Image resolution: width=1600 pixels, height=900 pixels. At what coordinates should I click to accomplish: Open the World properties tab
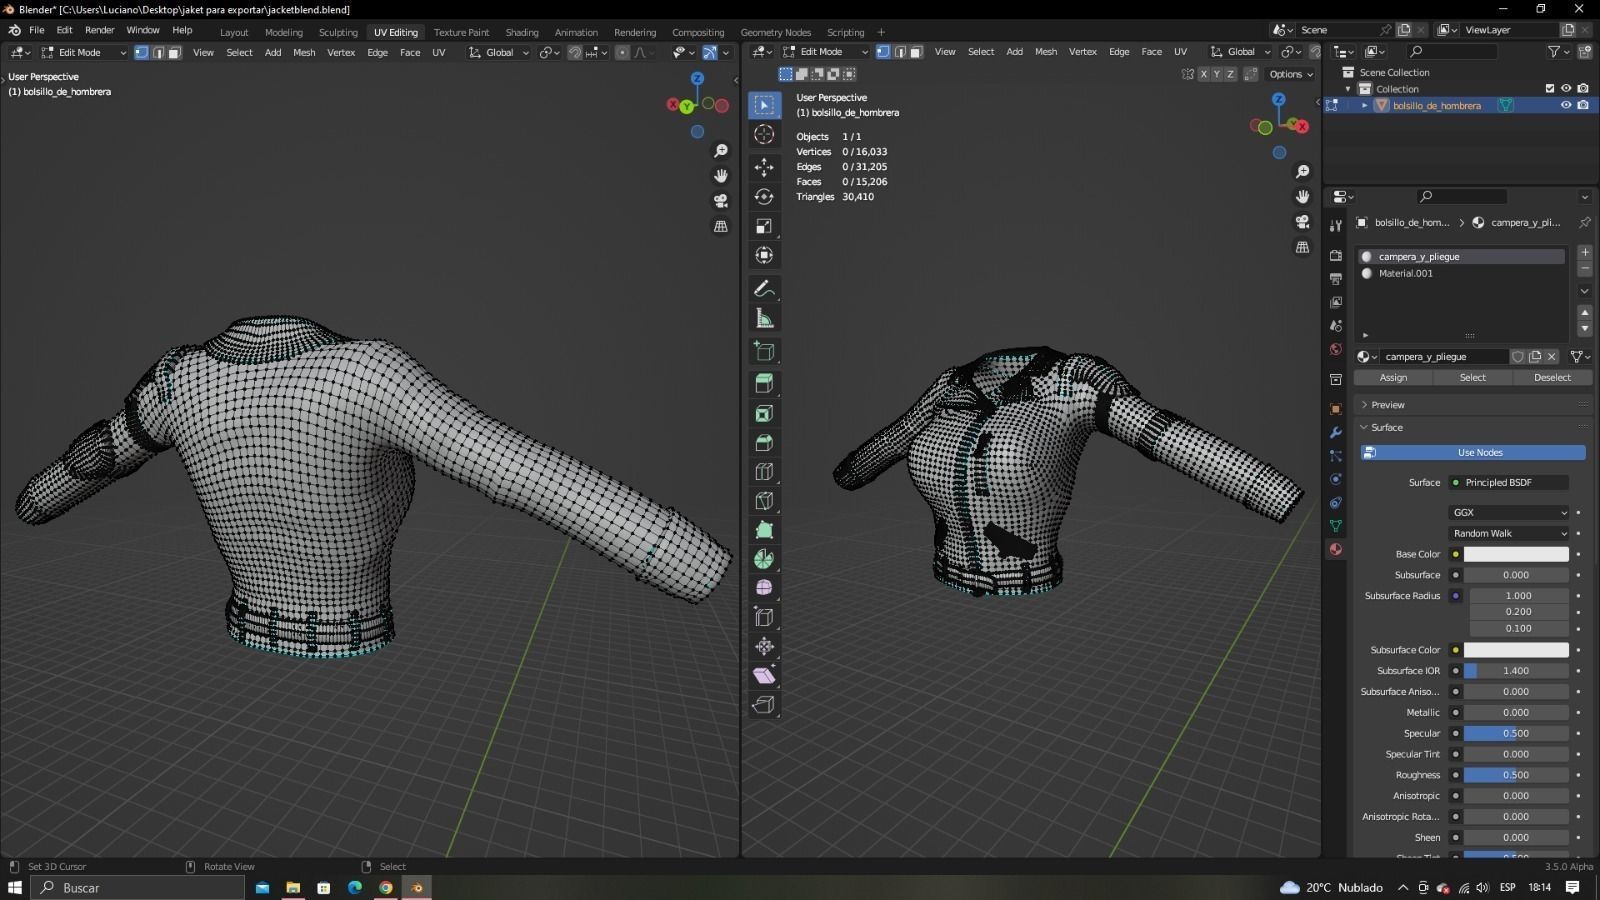click(x=1335, y=349)
